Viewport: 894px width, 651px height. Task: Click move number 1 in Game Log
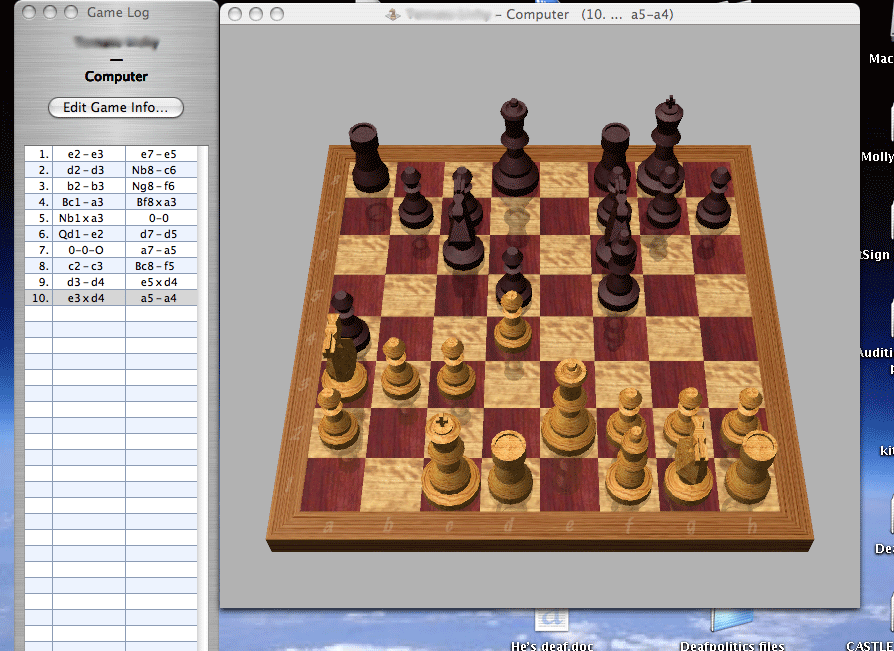coord(43,154)
